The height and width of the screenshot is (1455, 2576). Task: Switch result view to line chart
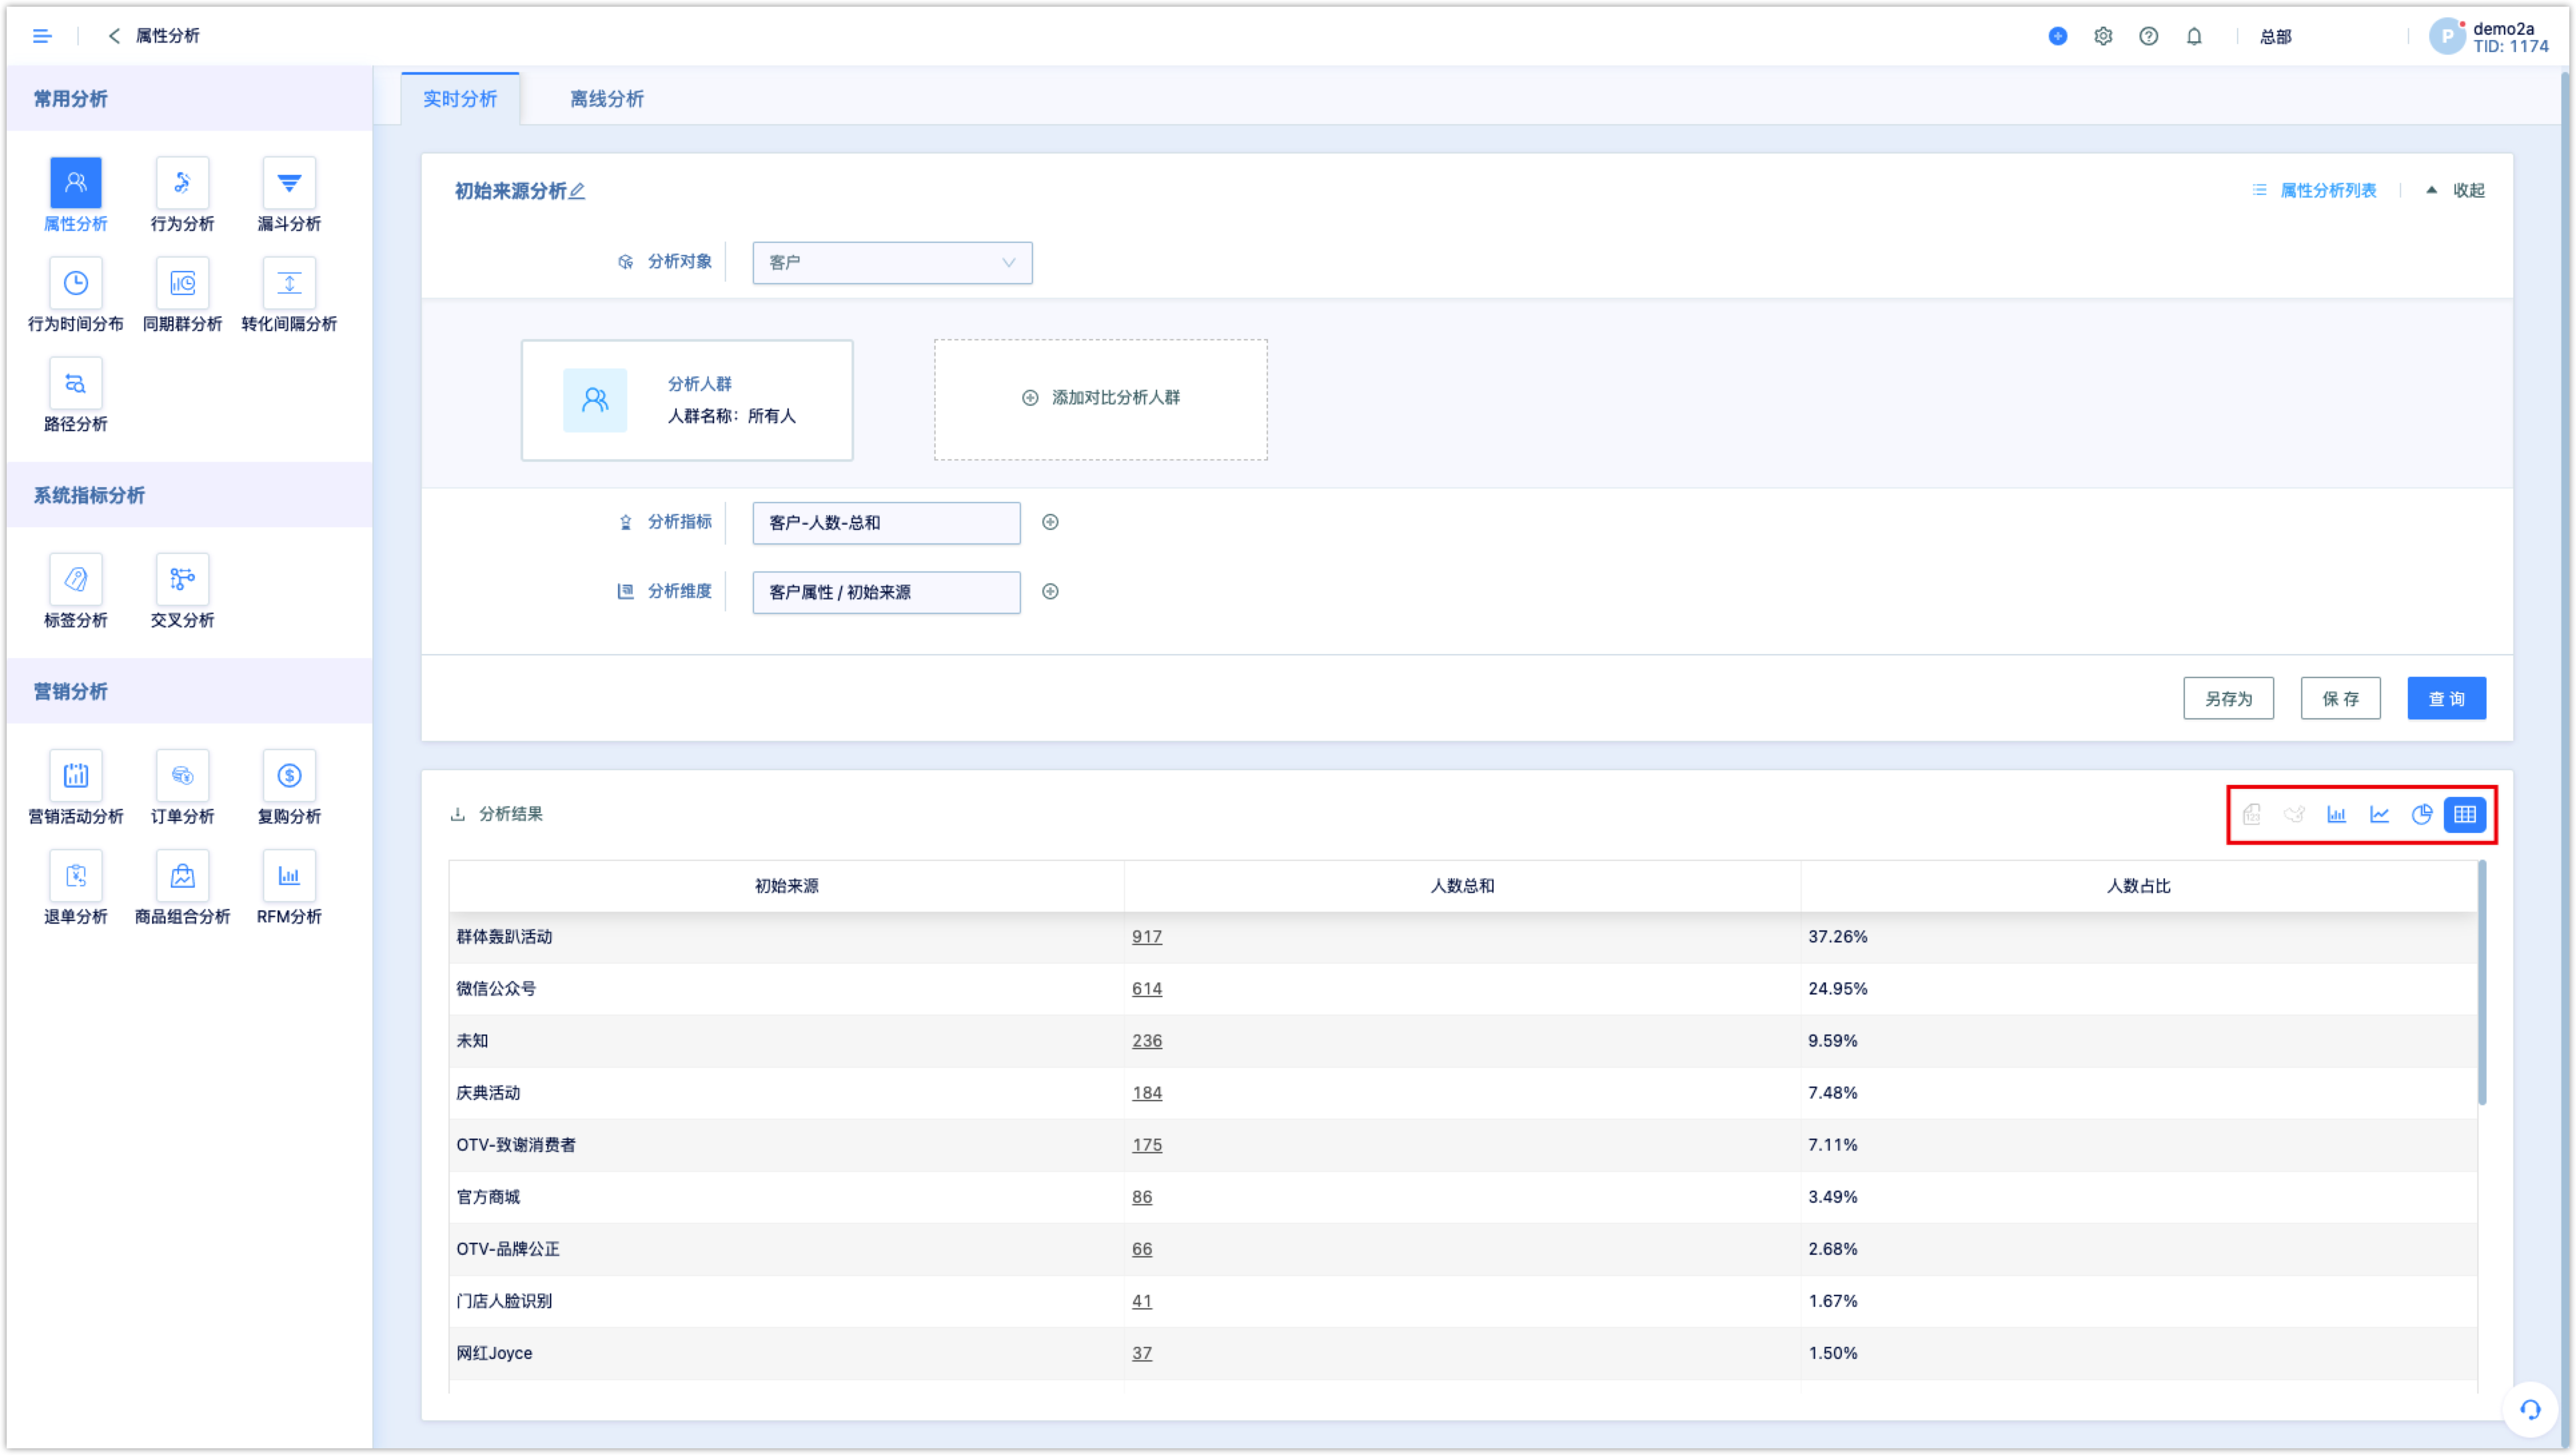point(2379,814)
